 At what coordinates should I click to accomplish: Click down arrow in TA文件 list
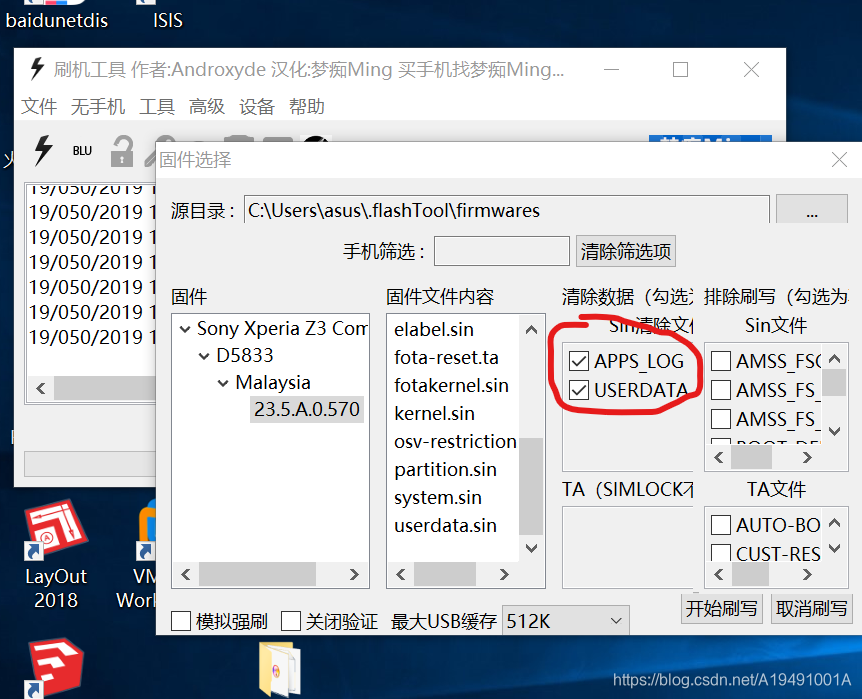click(835, 548)
